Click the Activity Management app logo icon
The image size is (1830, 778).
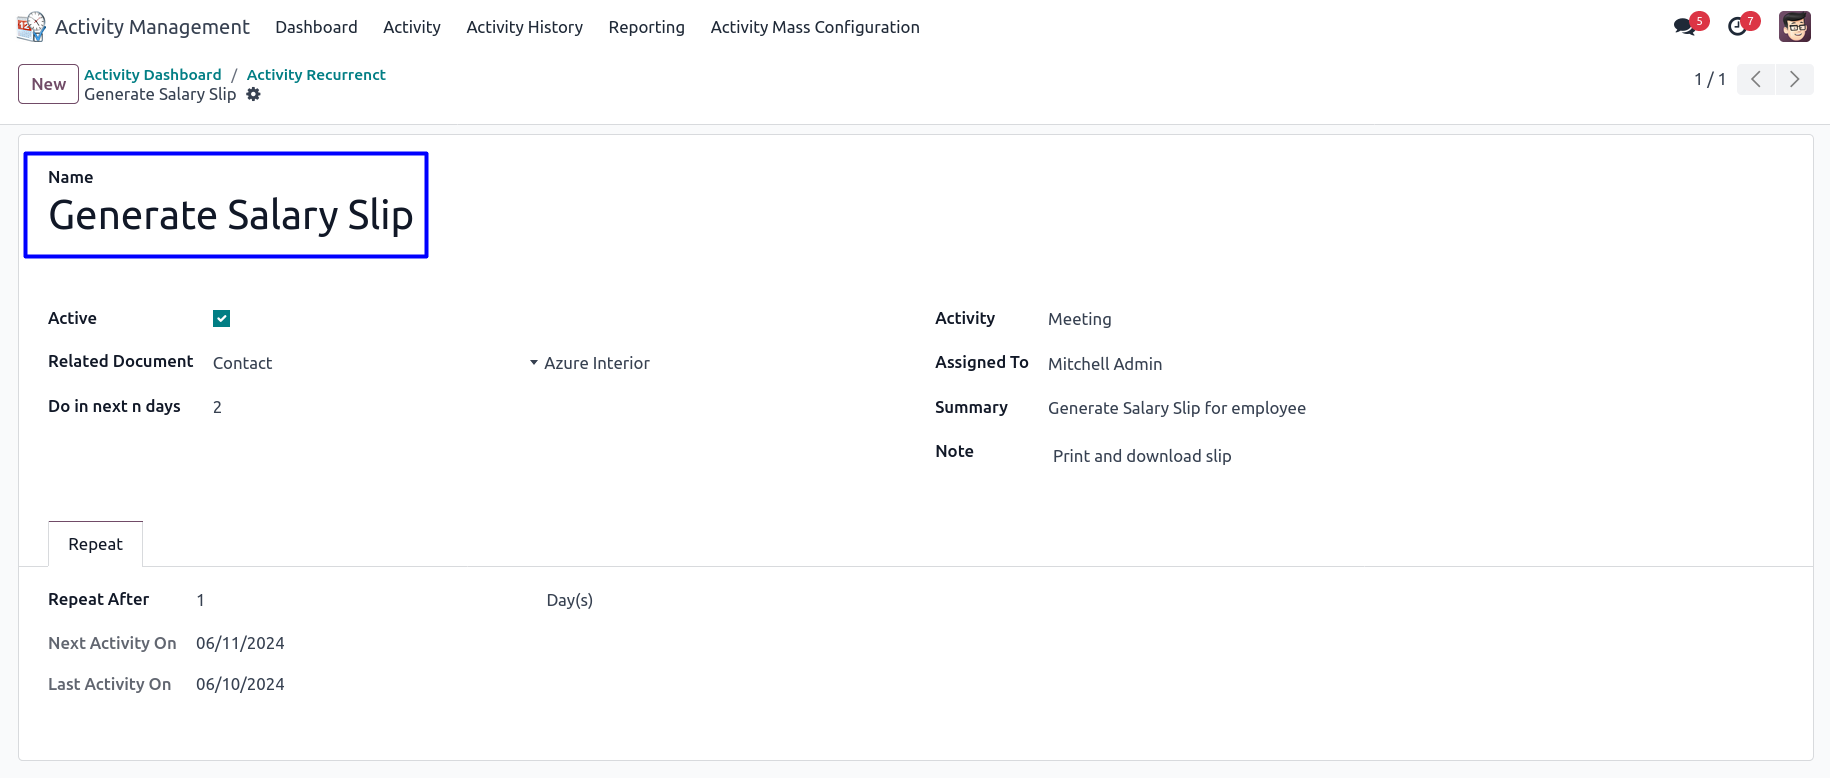[31, 27]
